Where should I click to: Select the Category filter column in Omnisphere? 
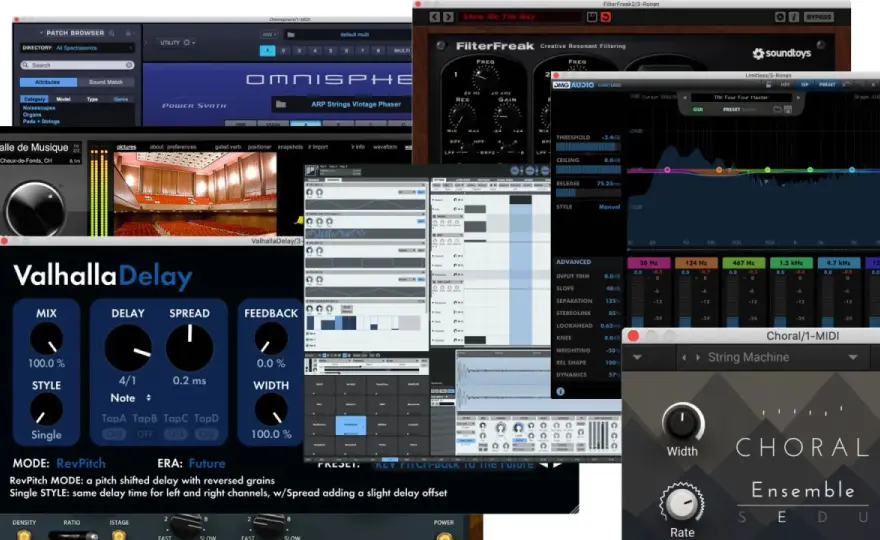pos(34,99)
